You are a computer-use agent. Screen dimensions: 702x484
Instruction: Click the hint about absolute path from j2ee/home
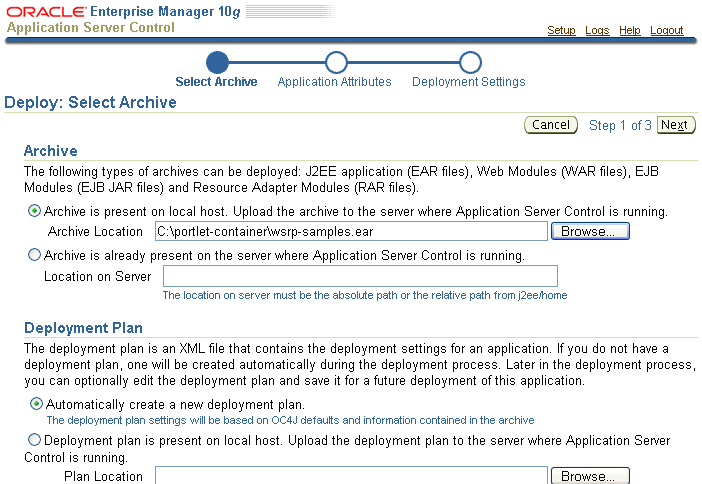tap(365, 295)
